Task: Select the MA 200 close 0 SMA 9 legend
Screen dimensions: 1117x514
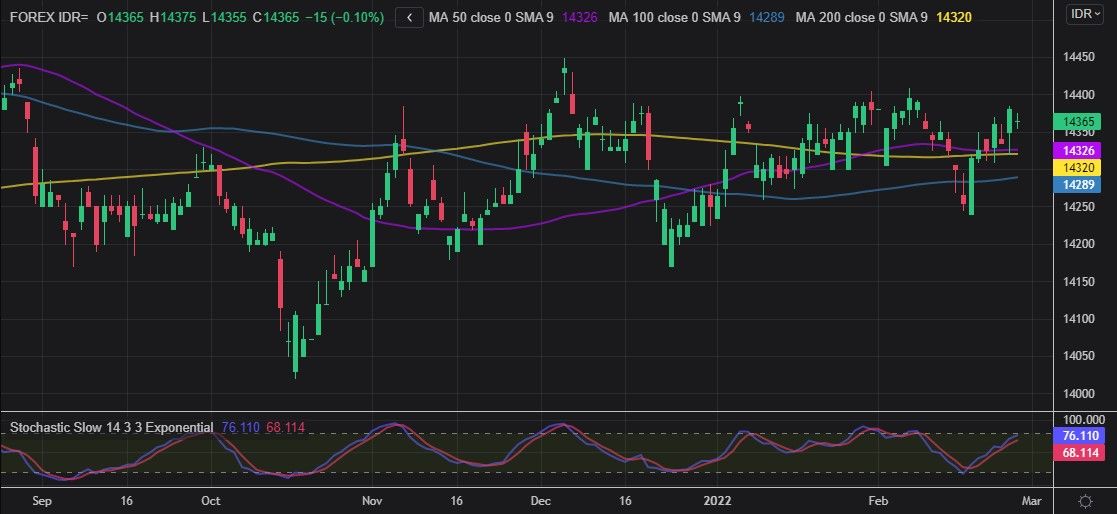Action: (x=861, y=18)
